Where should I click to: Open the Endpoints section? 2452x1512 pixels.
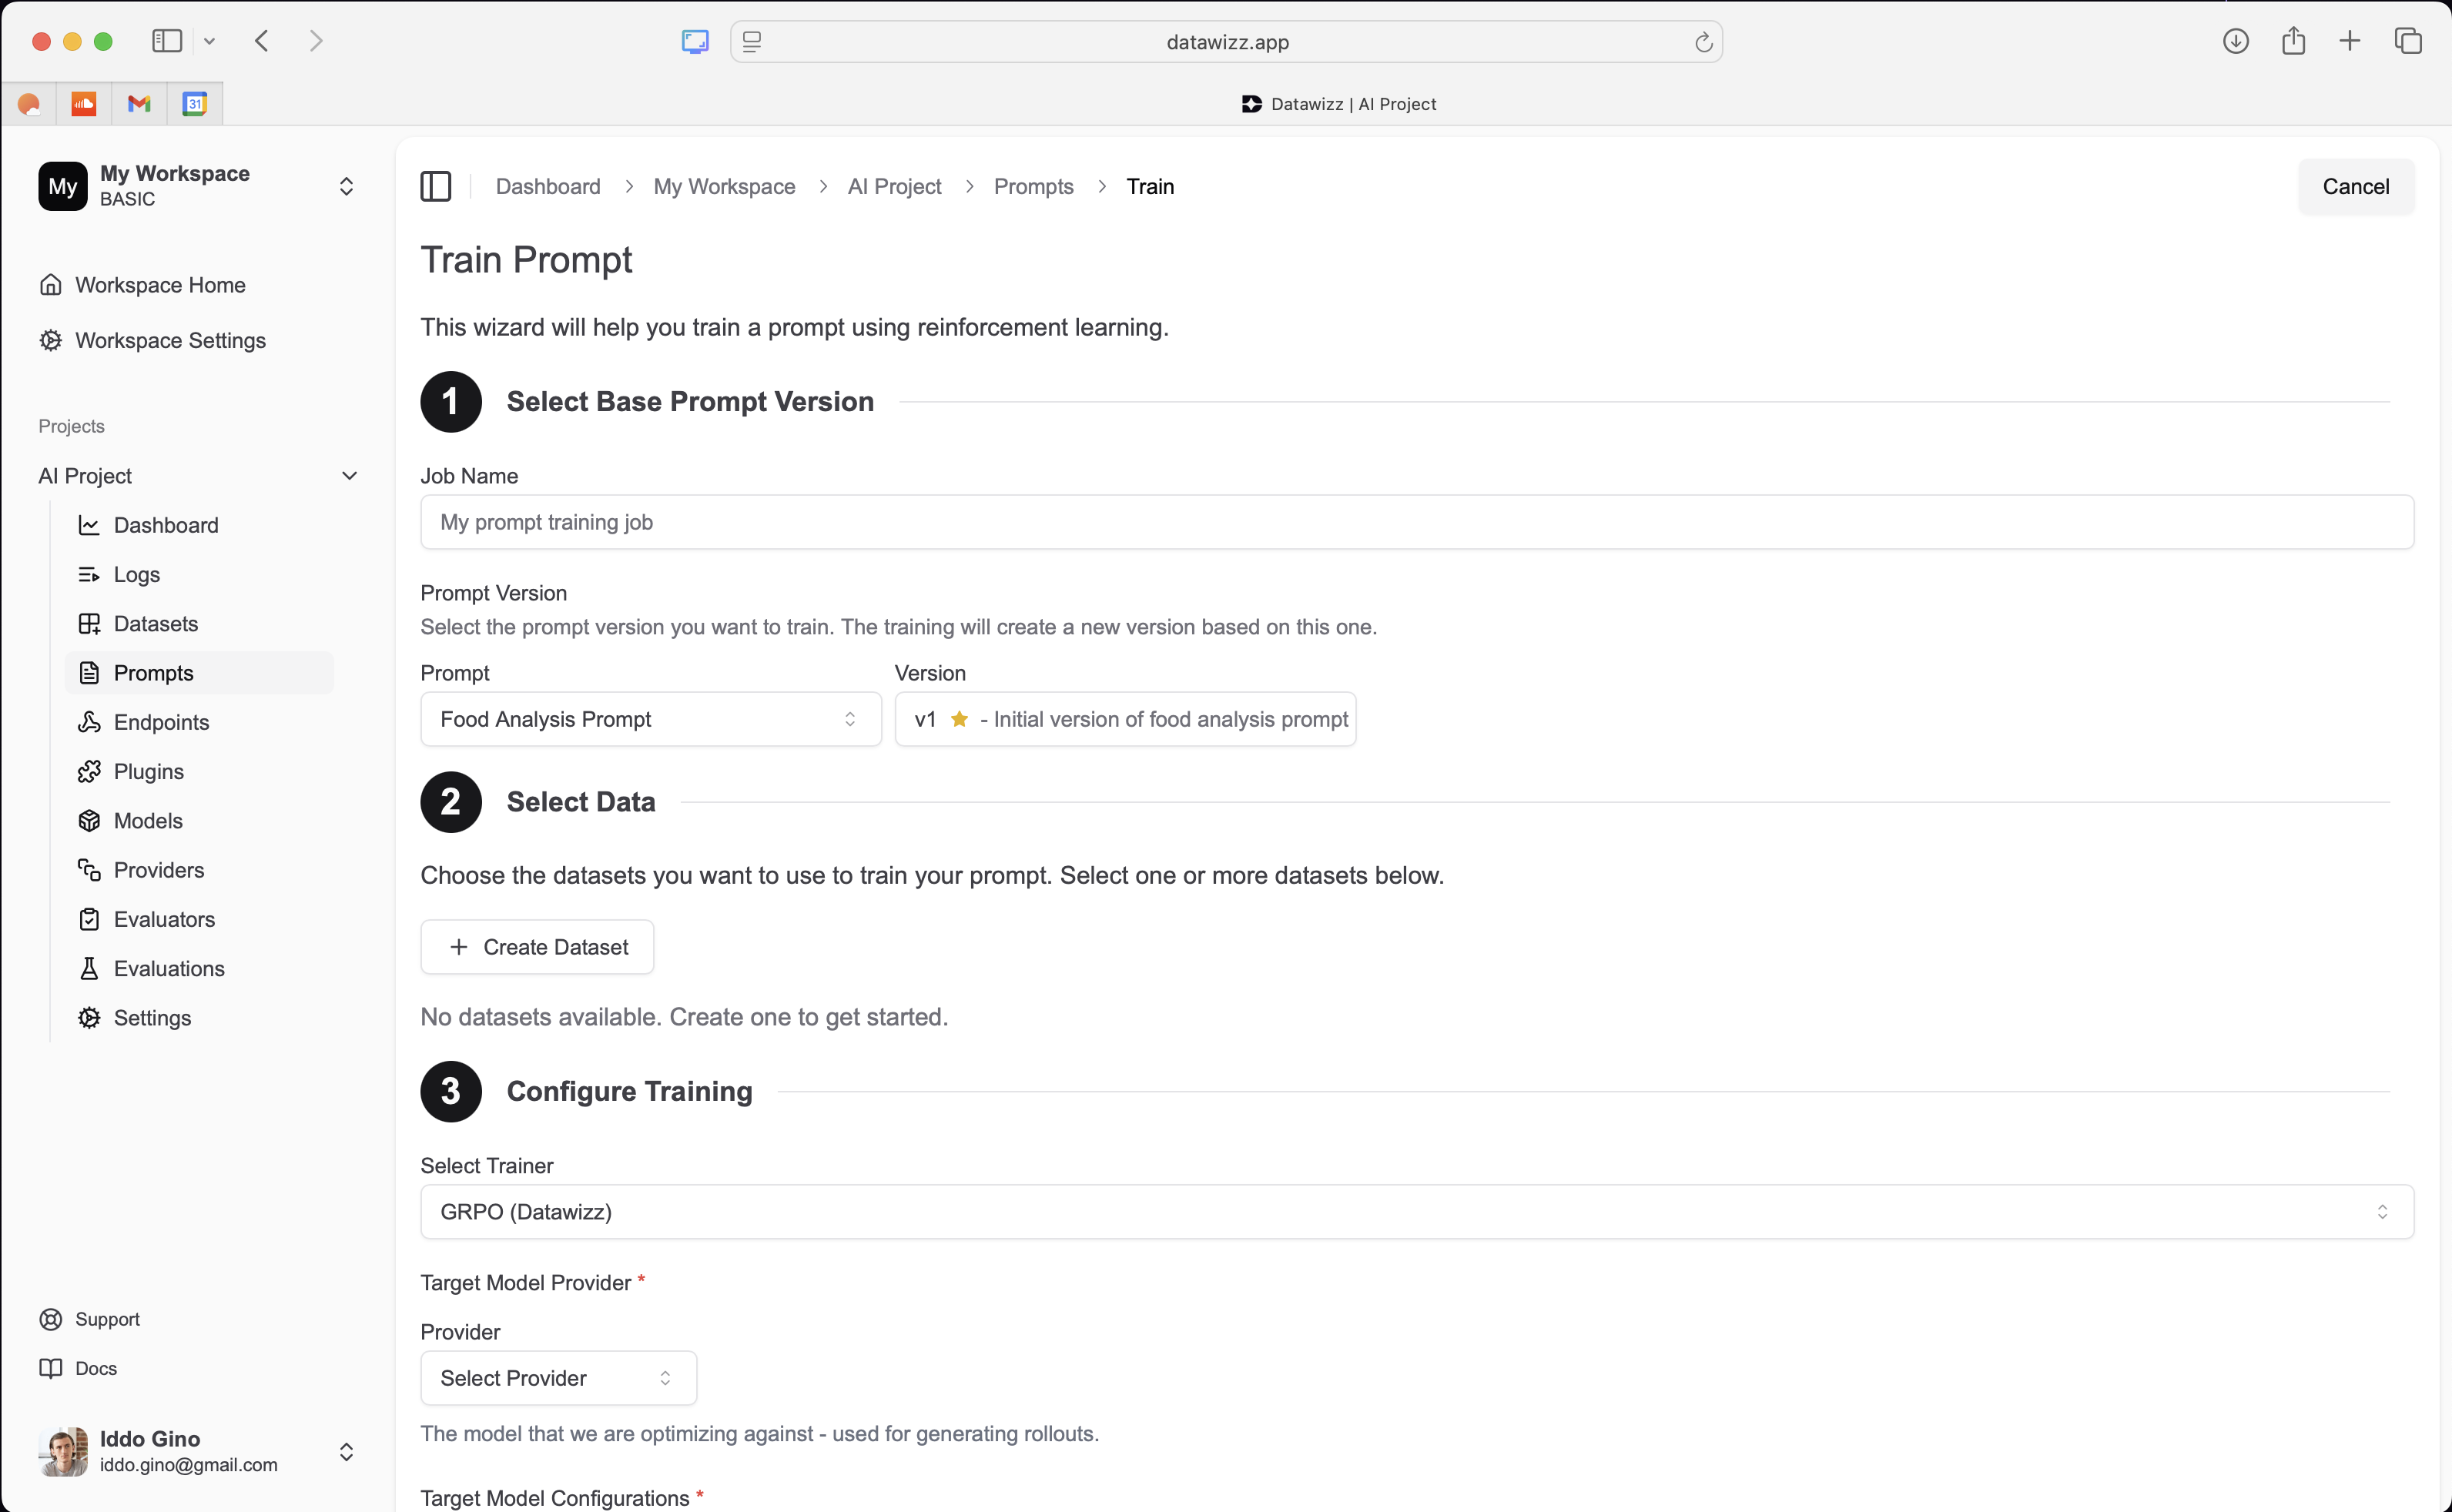coord(161,722)
